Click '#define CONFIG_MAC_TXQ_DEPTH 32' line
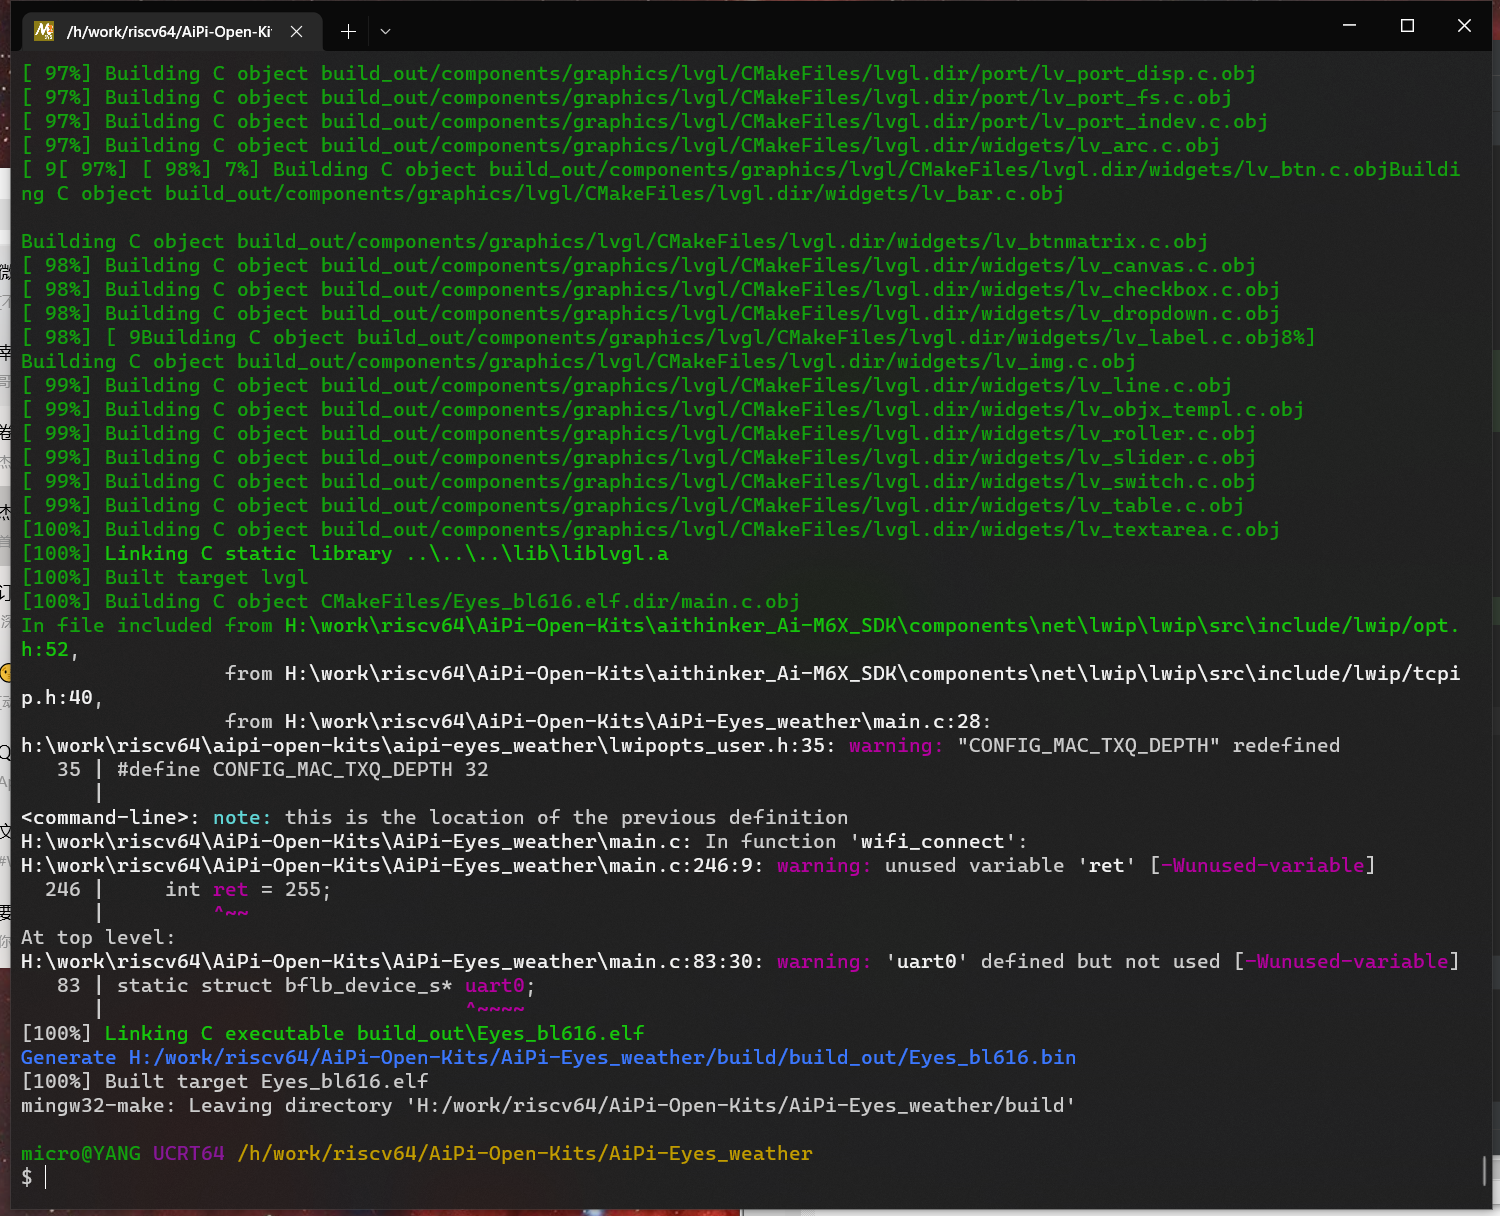The image size is (1500, 1216). 303,769
